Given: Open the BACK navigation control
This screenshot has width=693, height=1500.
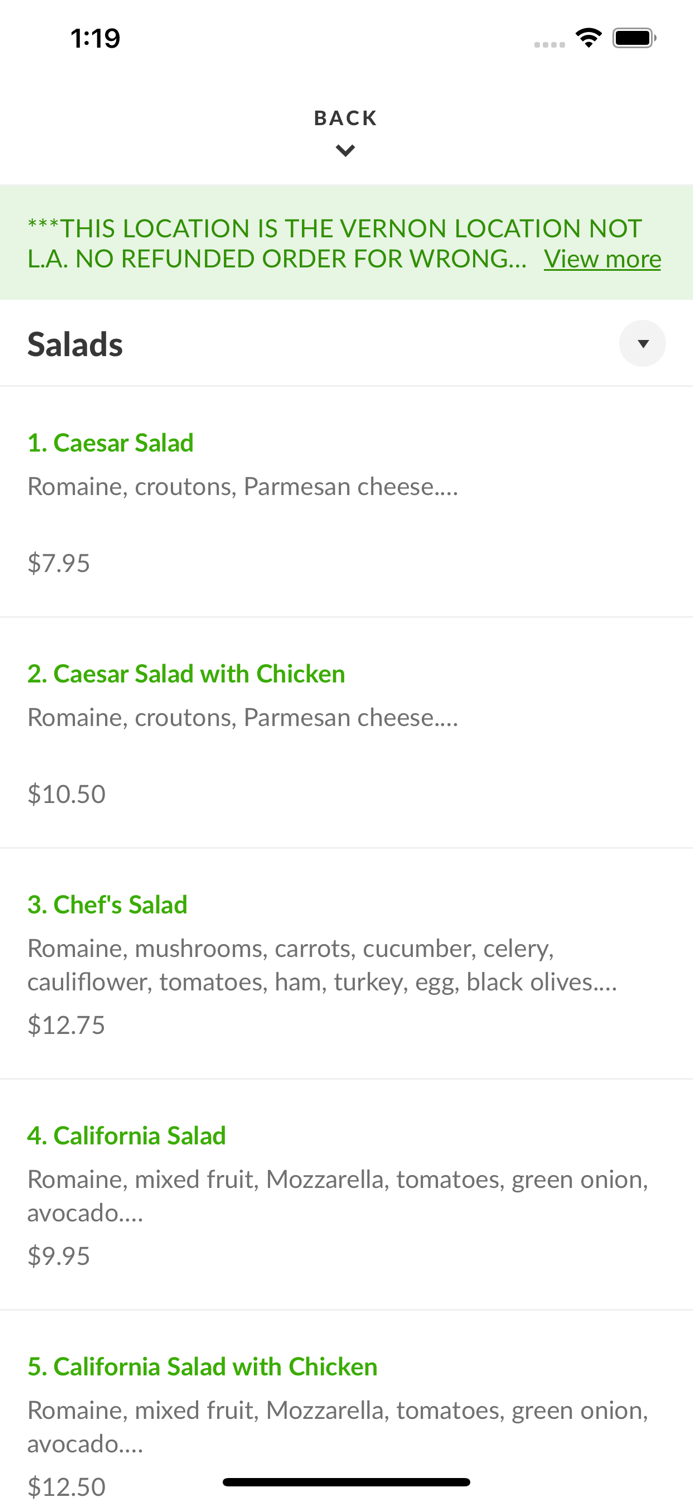Looking at the screenshot, I should pyautogui.click(x=345, y=117).
